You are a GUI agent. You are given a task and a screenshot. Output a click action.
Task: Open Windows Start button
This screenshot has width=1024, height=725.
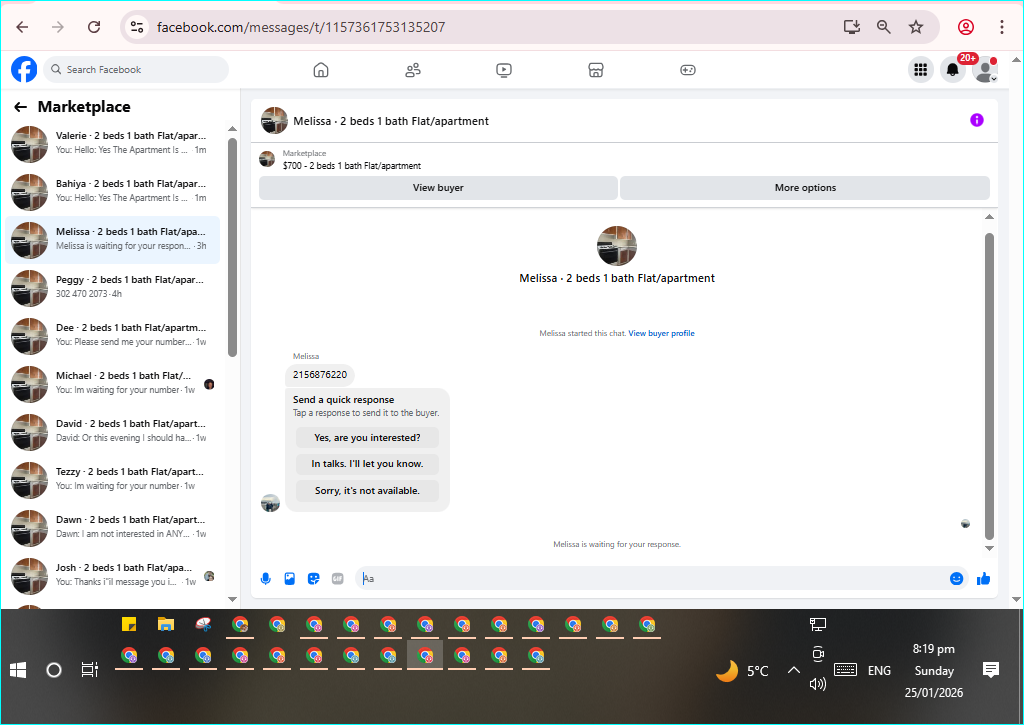click(18, 670)
